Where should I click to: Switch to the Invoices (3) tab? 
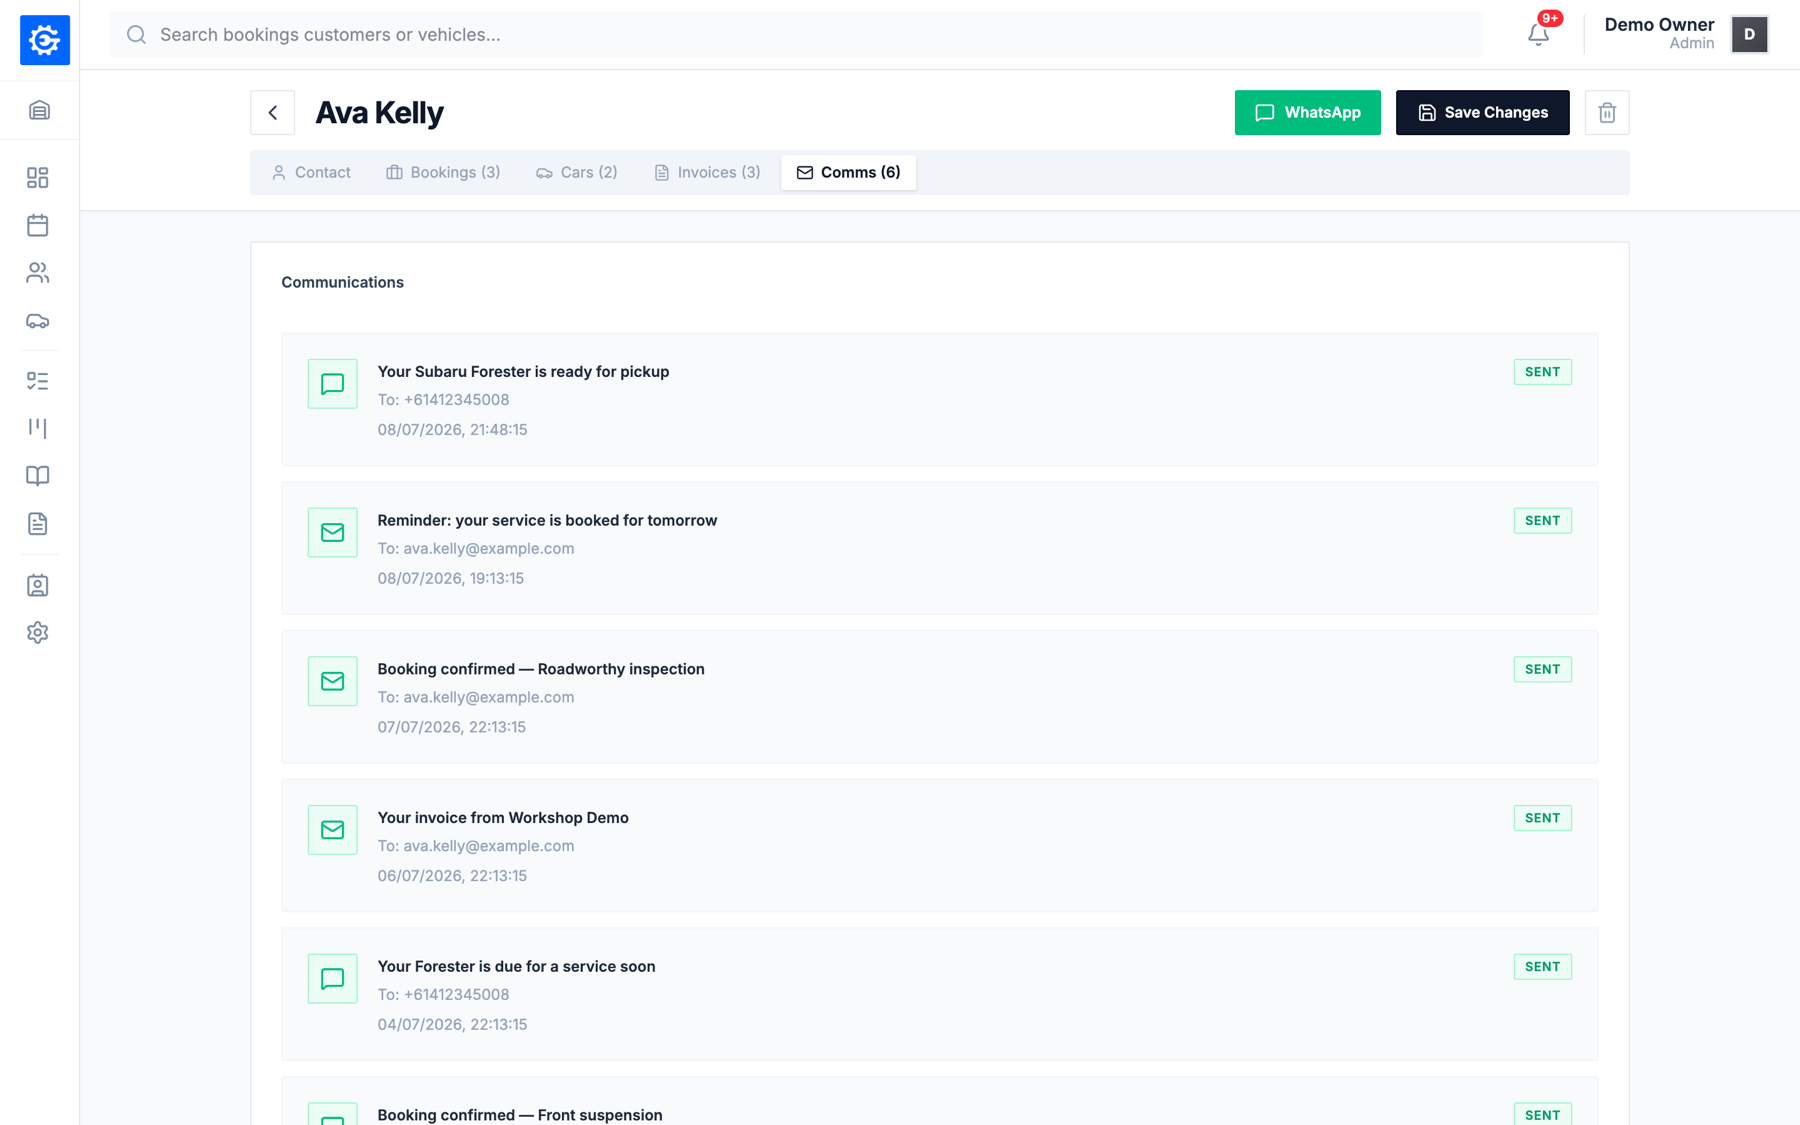(x=707, y=173)
